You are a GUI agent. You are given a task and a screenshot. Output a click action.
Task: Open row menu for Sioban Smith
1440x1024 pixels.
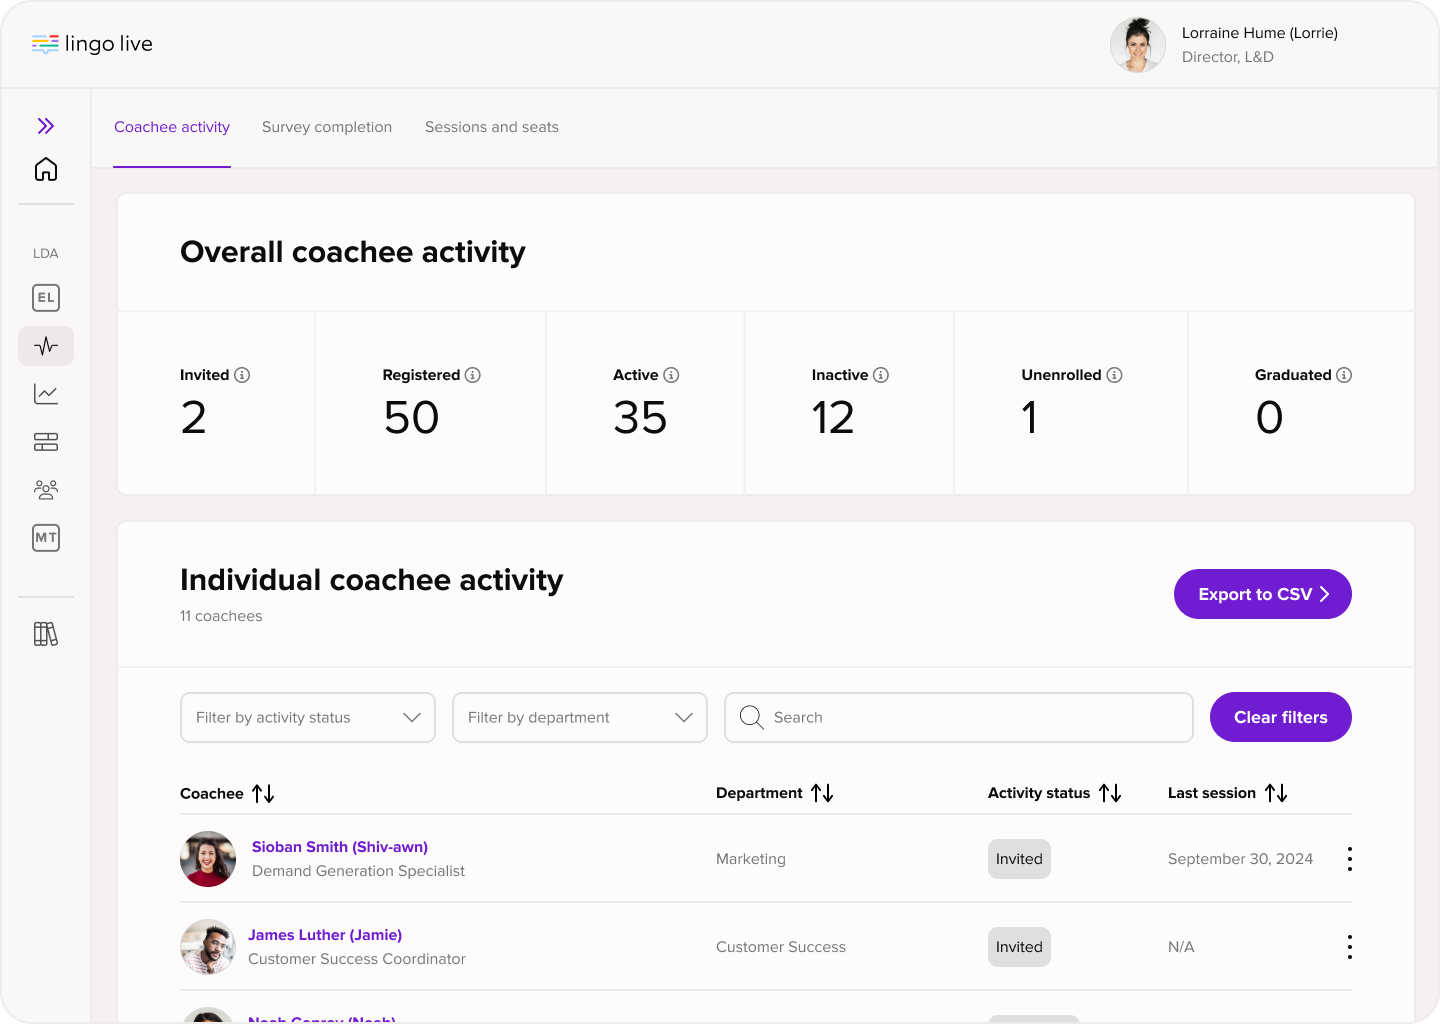click(x=1350, y=859)
